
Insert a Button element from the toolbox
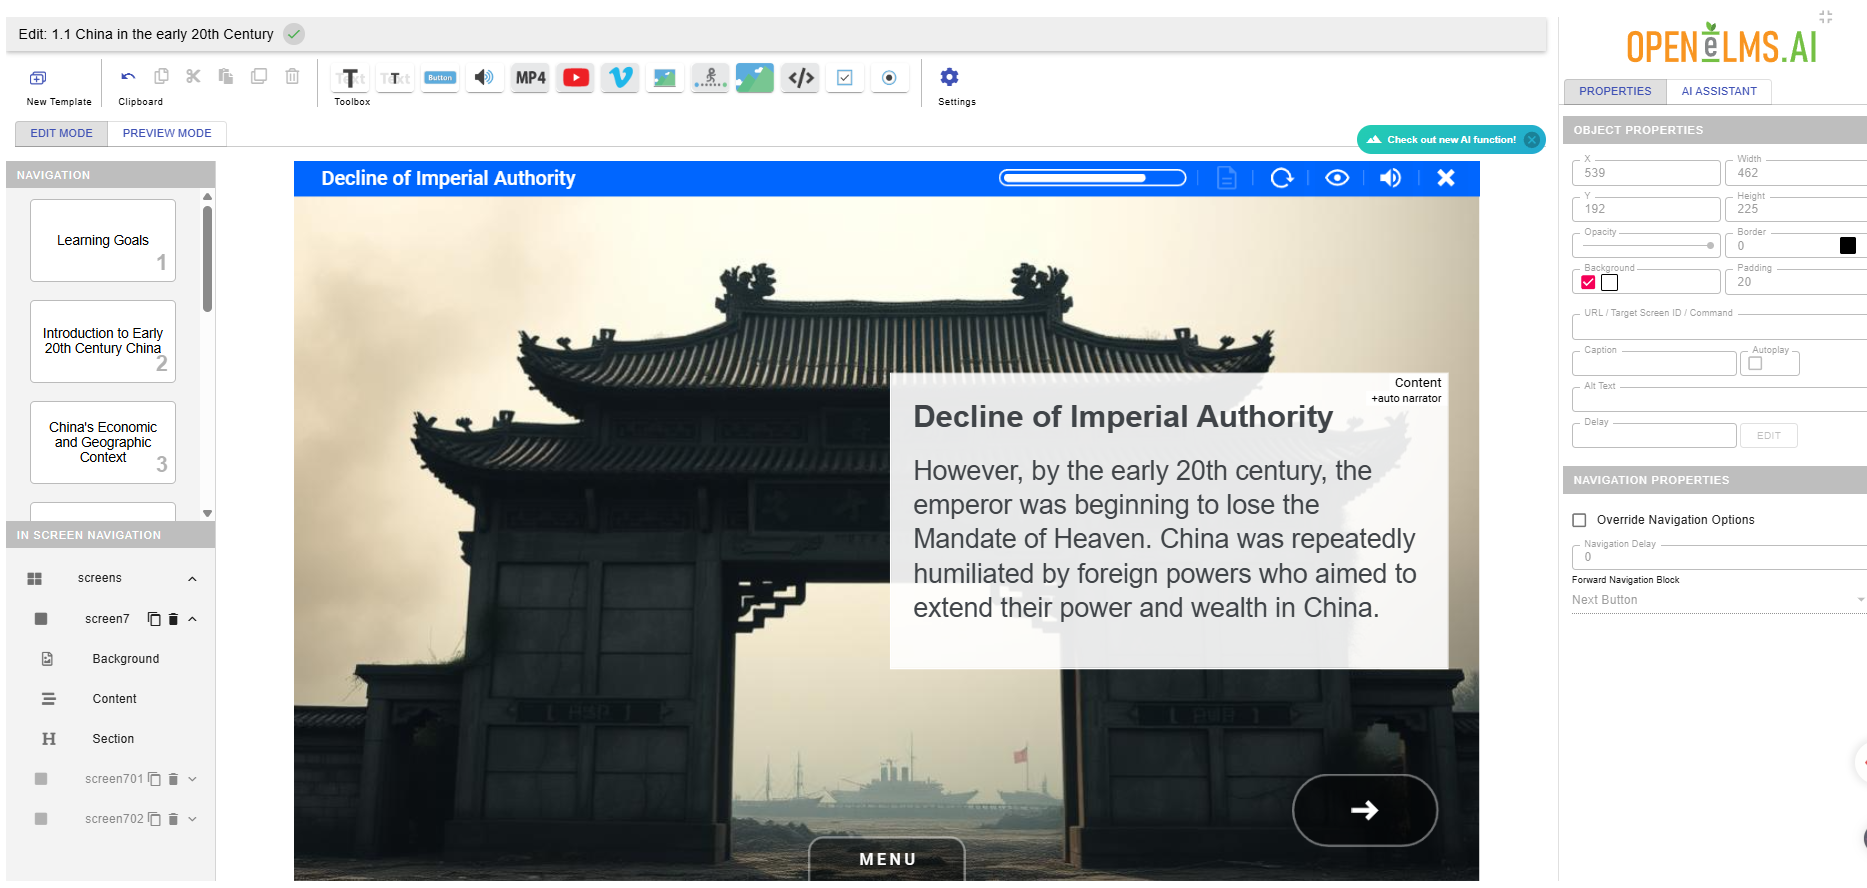click(x=440, y=78)
